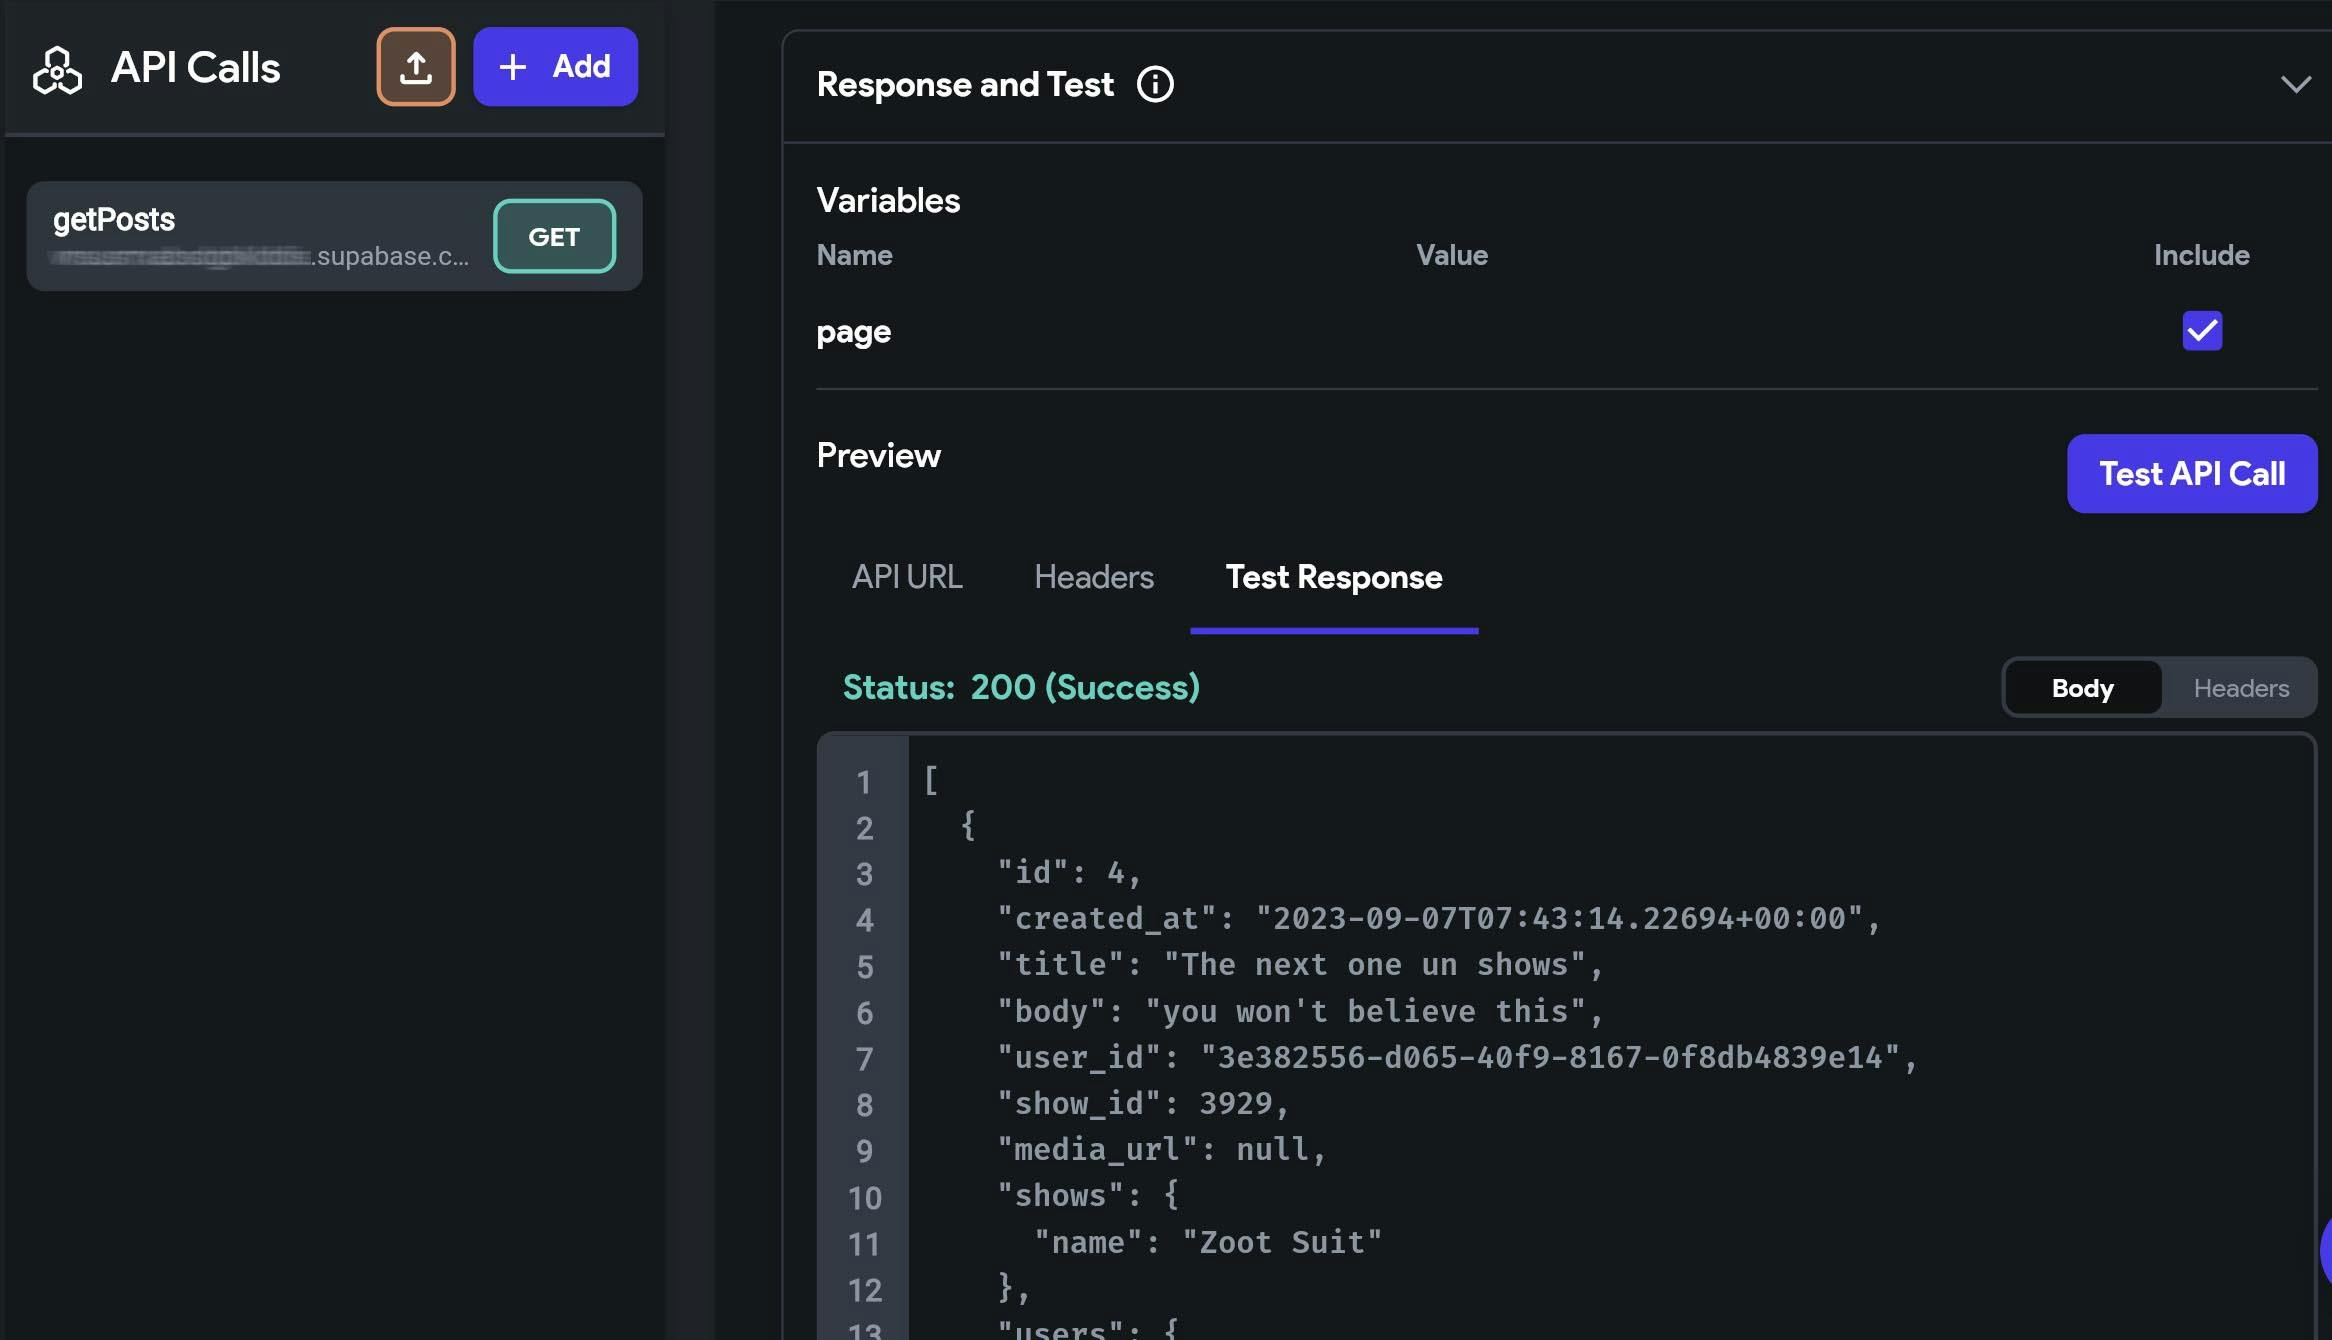Click the plus Add API call button
The height and width of the screenshot is (1340, 2332).
pyautogui.click(x=555, y=67)
